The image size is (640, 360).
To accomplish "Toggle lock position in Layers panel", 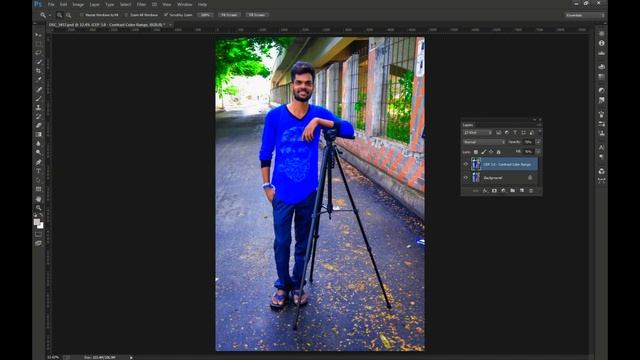I will 491,152.
